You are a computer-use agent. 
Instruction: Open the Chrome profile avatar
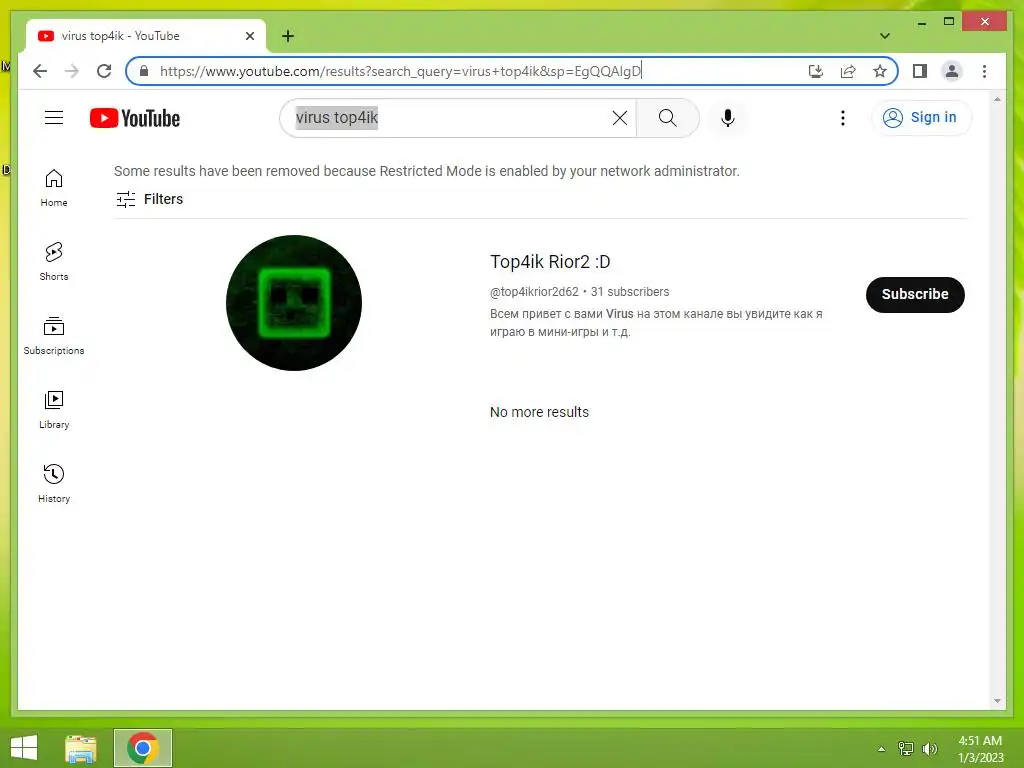[x=952, y=71]
